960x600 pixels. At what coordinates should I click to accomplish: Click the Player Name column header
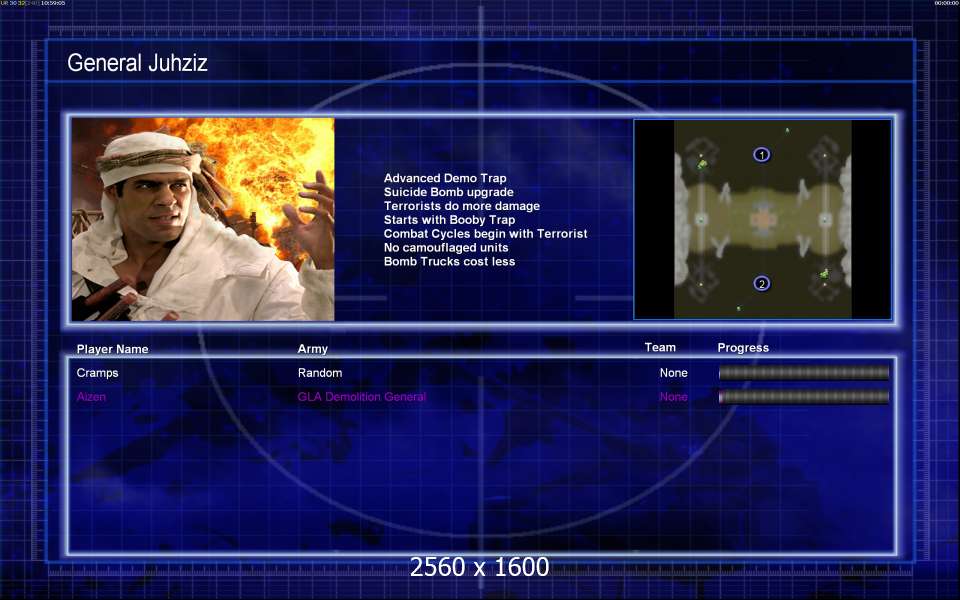pos(112,349)
